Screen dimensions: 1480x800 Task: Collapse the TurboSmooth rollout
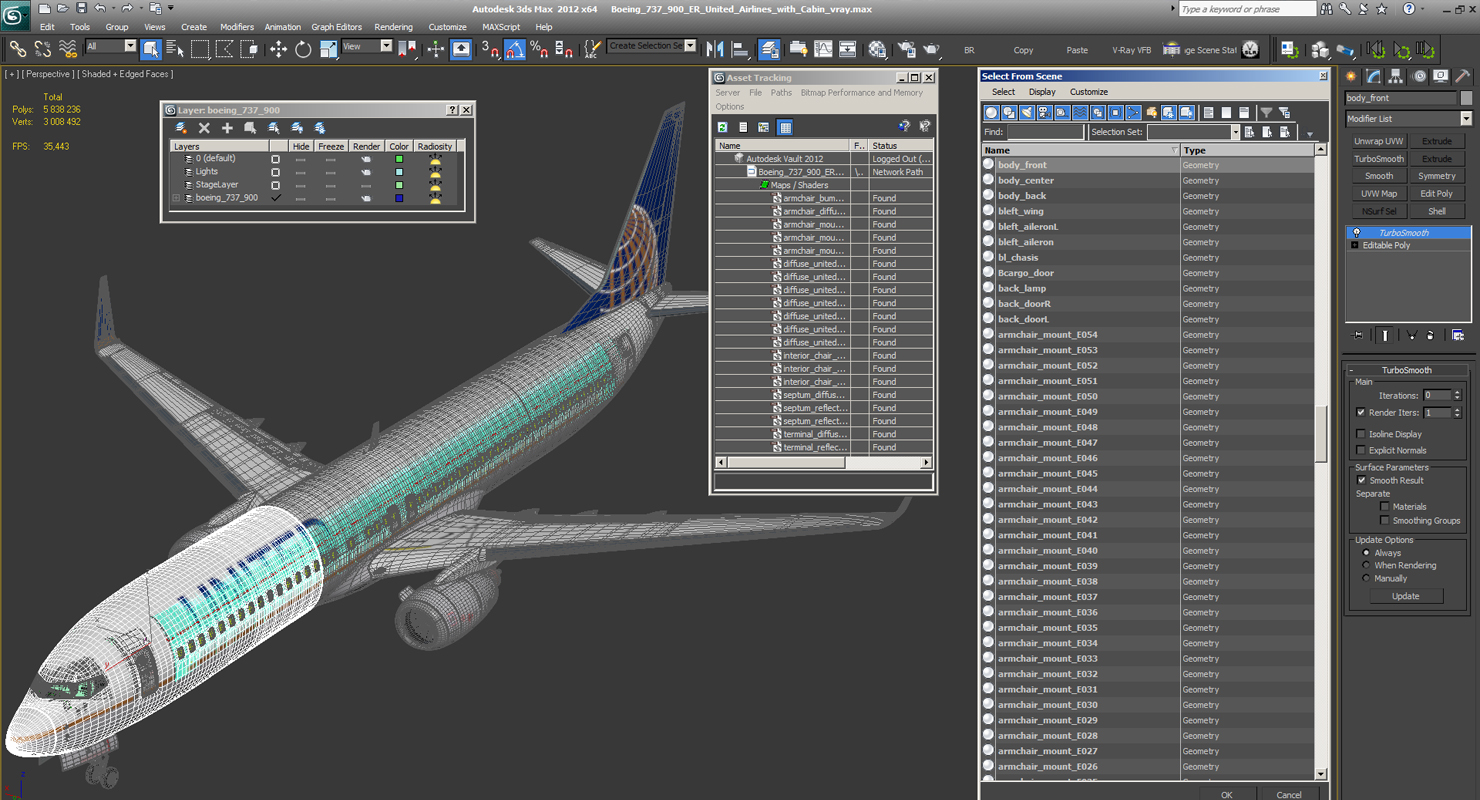click(1351, 370)
